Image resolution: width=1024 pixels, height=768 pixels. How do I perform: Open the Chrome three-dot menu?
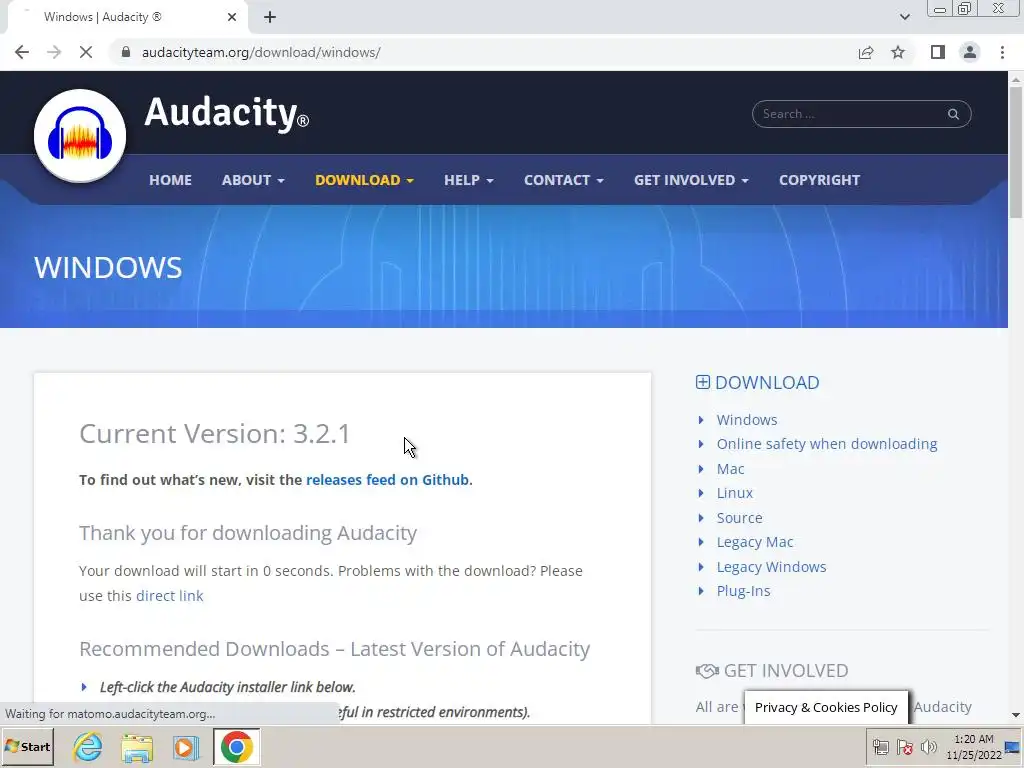1002,52
